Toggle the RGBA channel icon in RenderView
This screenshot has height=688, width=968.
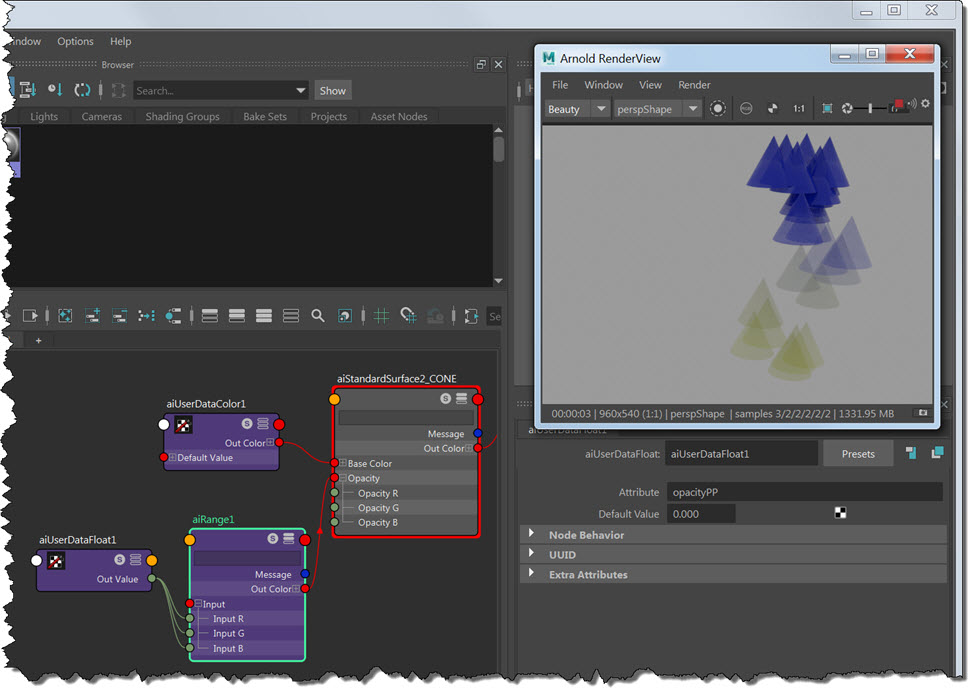[745, 109]
